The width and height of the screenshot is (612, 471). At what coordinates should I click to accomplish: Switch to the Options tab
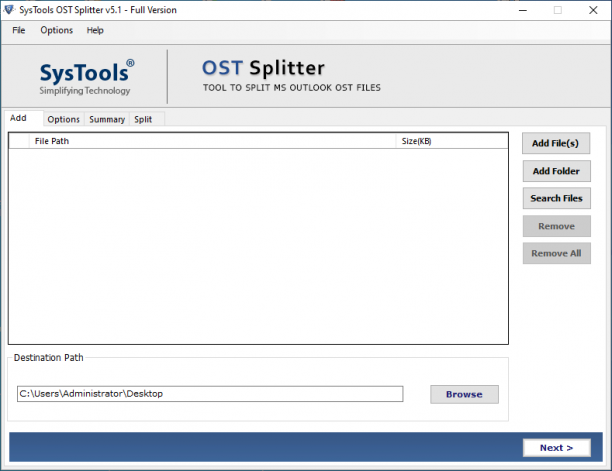coord(63,119)
